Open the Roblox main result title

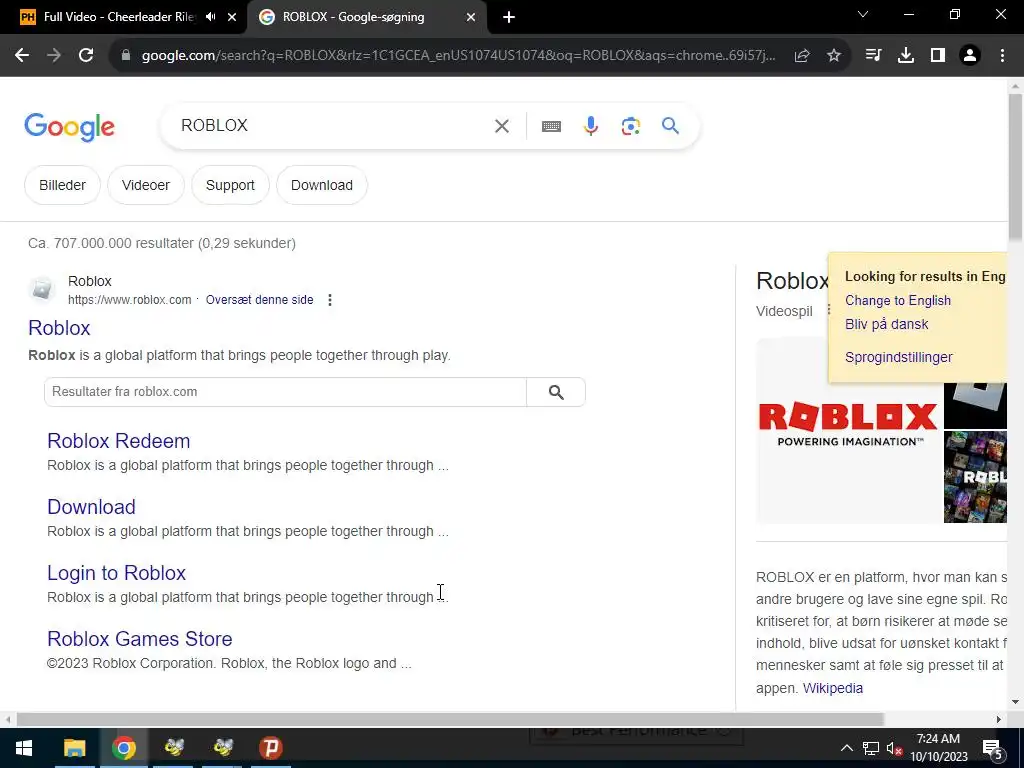point(59,328)
